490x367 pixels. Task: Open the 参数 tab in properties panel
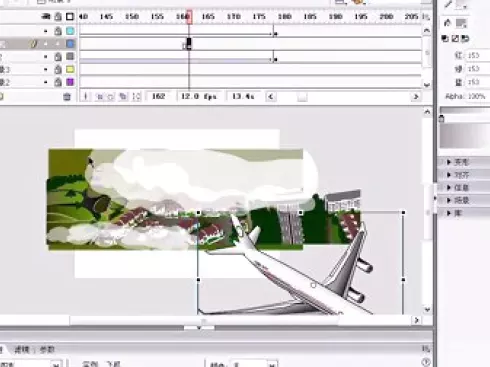pyautogui.click(x=47, y=349)
